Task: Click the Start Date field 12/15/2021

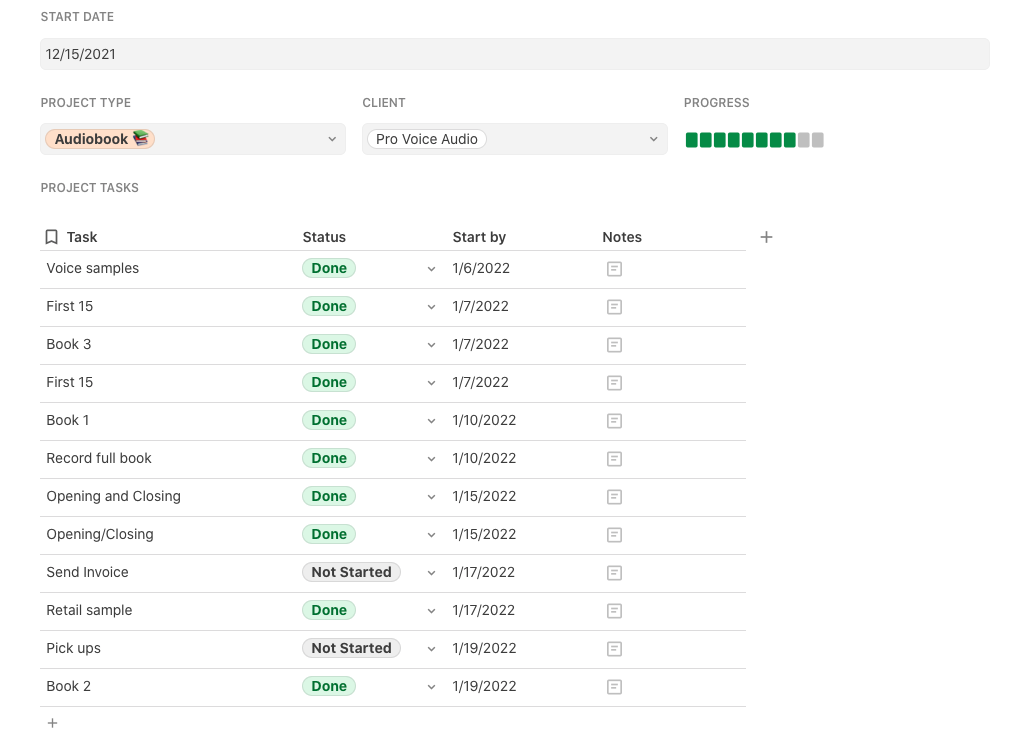Action: point(514,54)
